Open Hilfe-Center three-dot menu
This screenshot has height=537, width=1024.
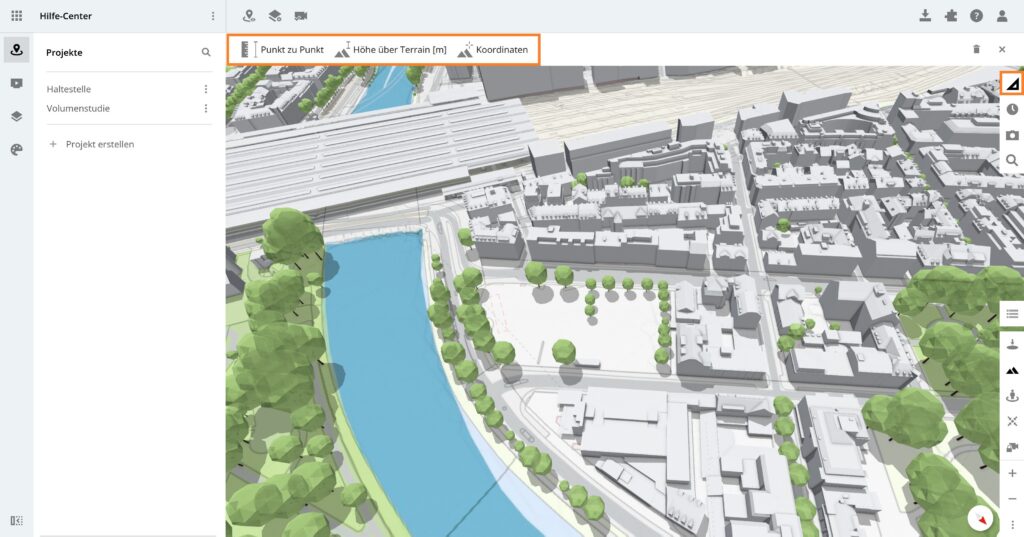tap(213, 16)
